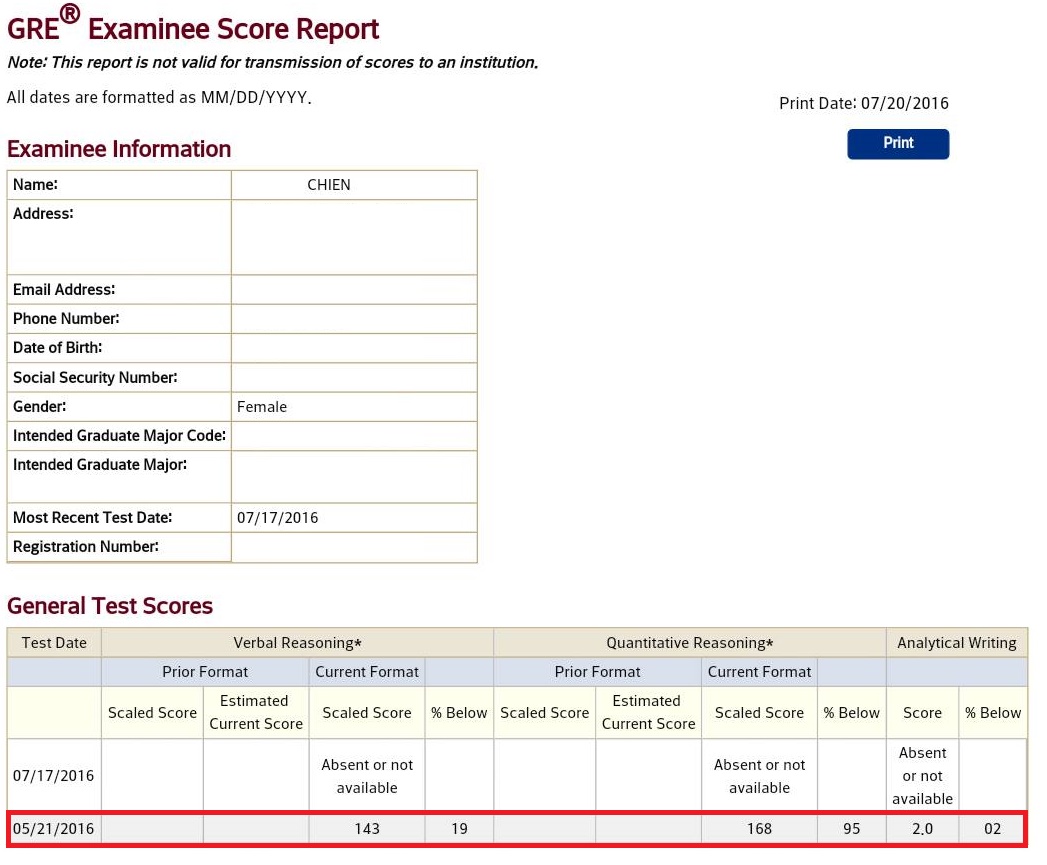Click the 07/17/2016 test date row cell
Image resolution: width=1047 pixels, height=865 pixels.
coord(53,776)
